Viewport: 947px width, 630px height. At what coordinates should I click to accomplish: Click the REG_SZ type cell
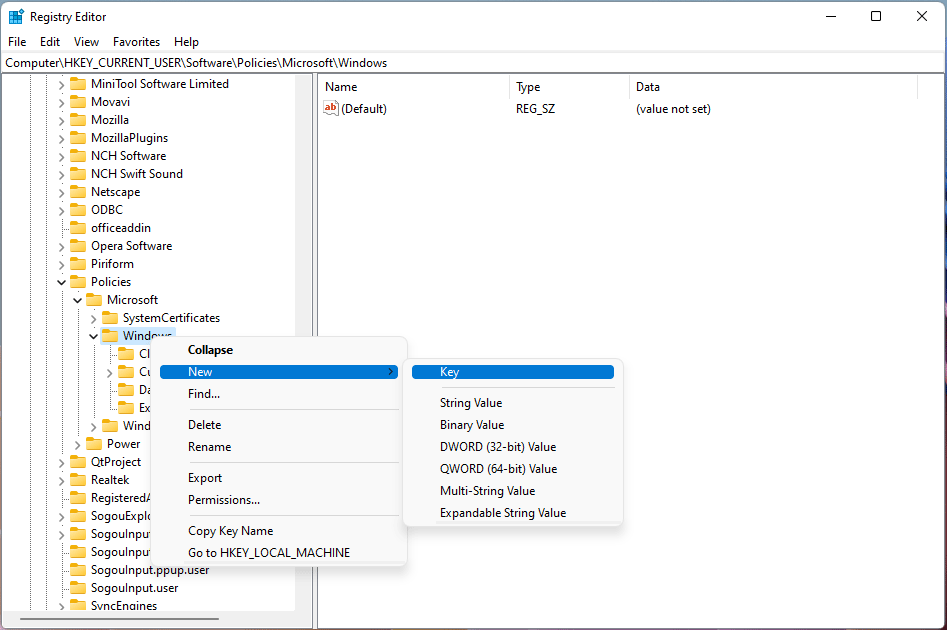[536, 109]
